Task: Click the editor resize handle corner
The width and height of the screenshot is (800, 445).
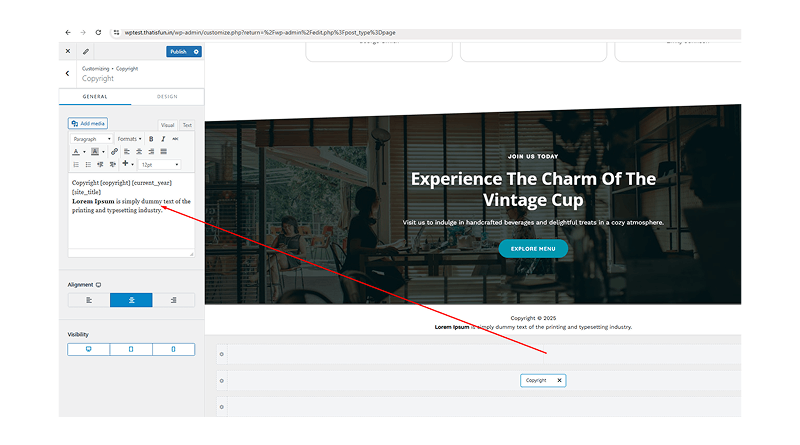Action: (191, 254)
